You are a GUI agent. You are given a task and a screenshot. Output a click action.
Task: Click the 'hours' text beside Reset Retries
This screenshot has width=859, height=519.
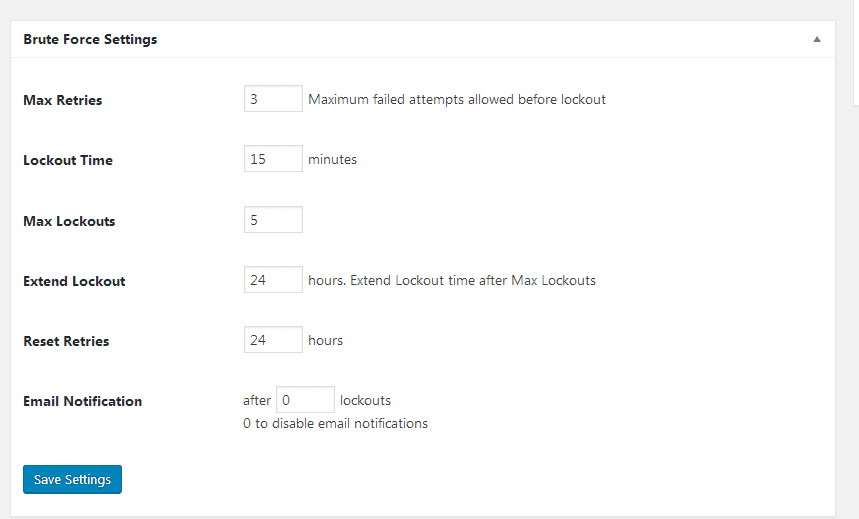tap(325, 340)
